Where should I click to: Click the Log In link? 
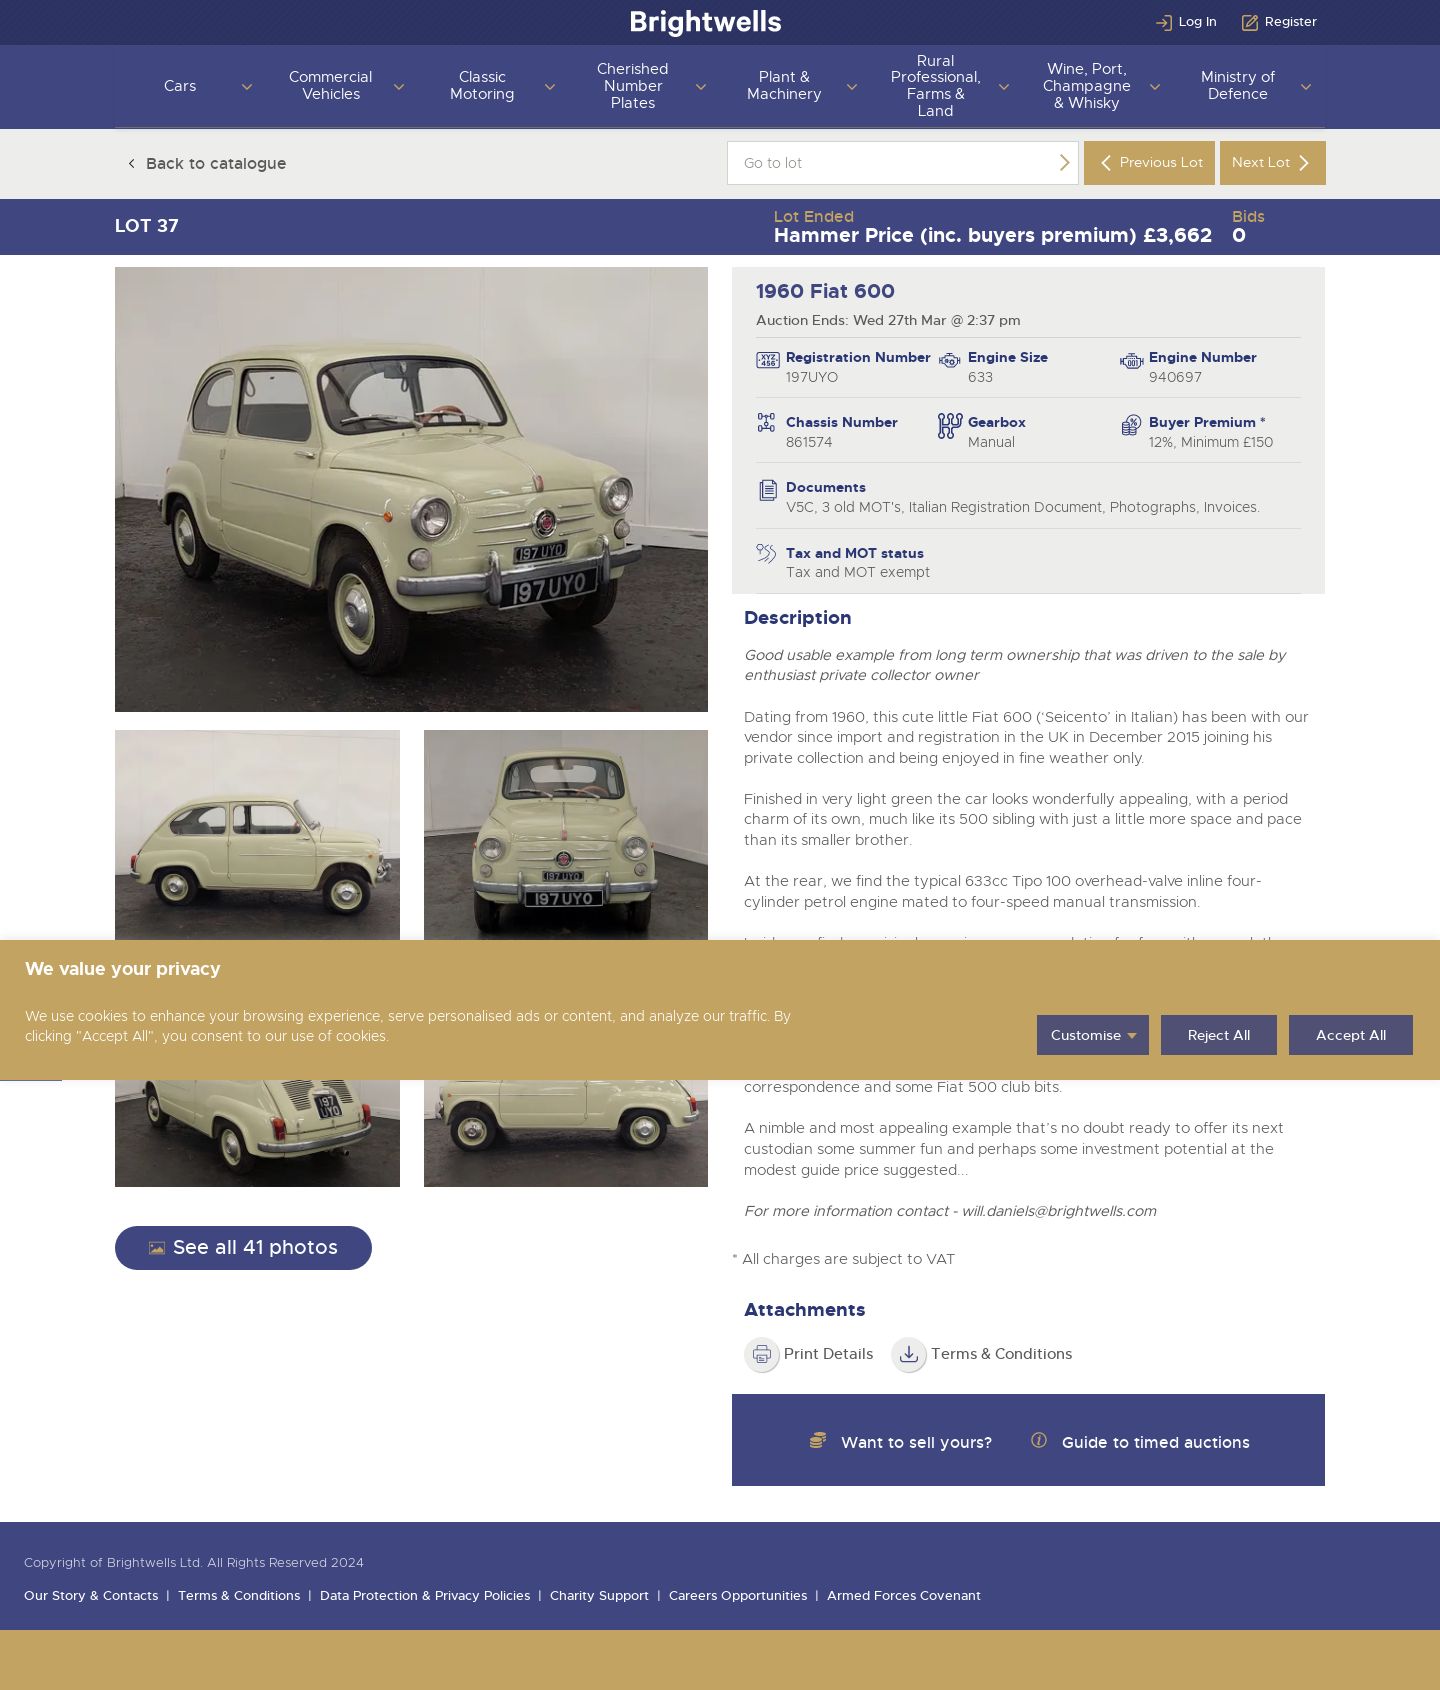click(x=1197, y=22)
